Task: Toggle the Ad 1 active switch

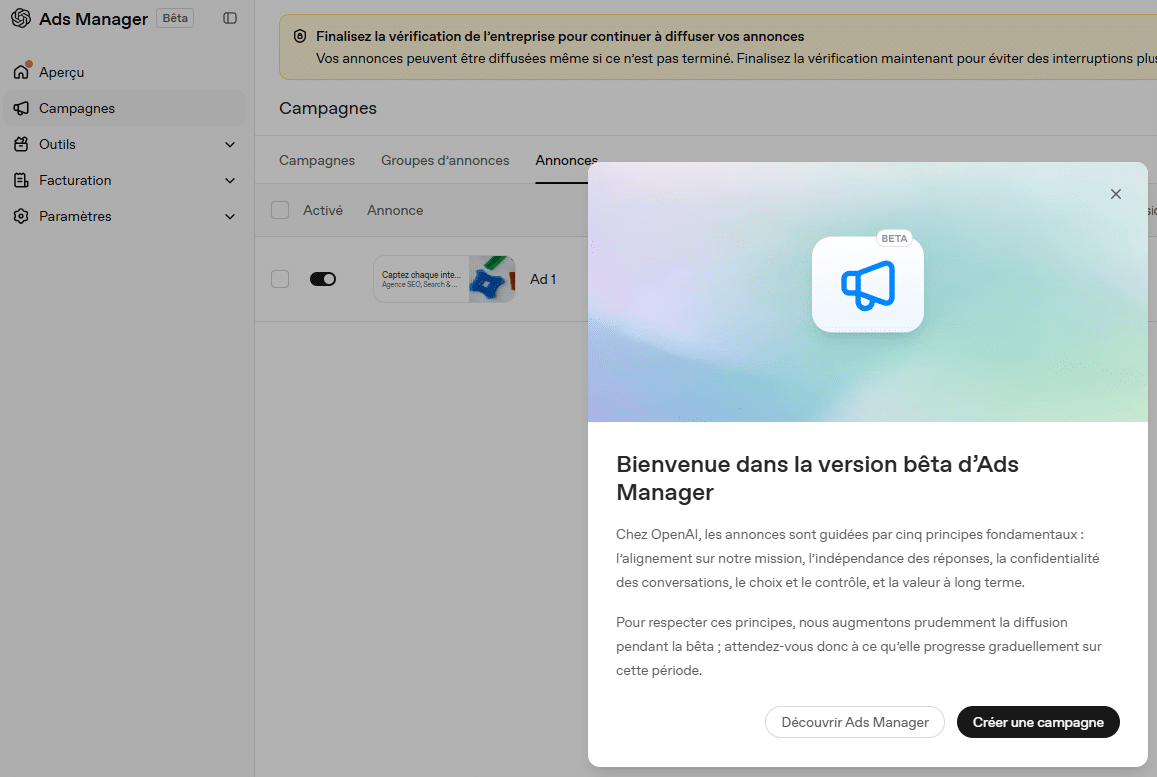Action: tap(323, 279)
